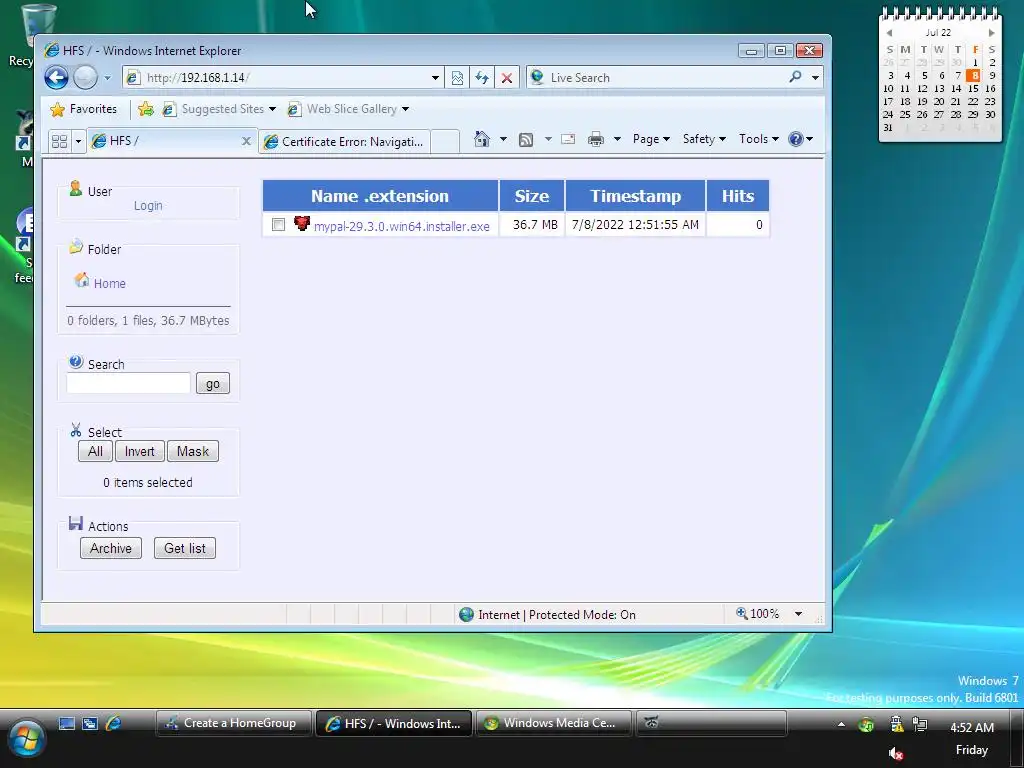Sort by Timestamp column header
This screenshot has width=1024, height=768.
point(635,196)
